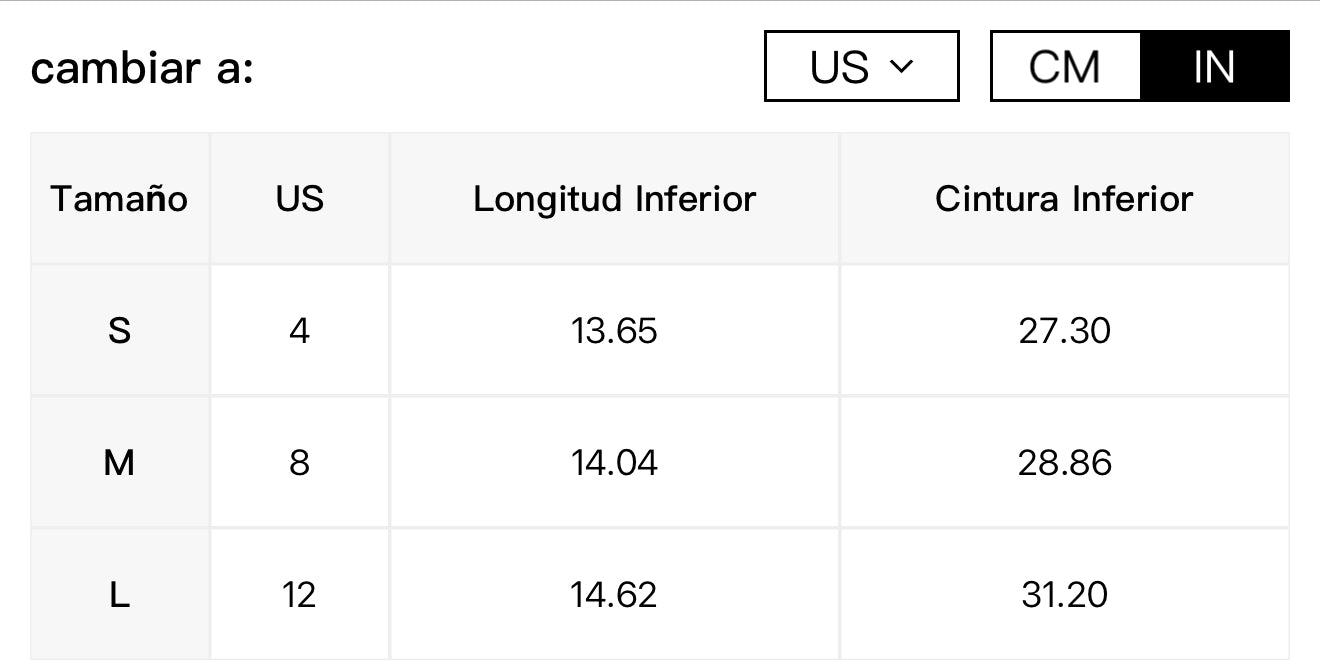Select the size L row label

pyautogui.click(x=120, y=594)
